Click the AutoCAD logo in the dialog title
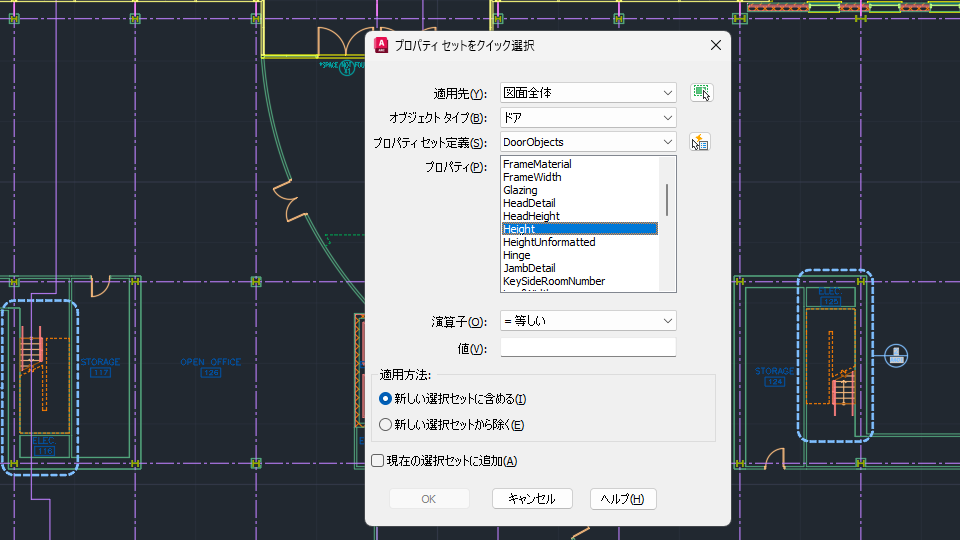 tap(381, 45)
